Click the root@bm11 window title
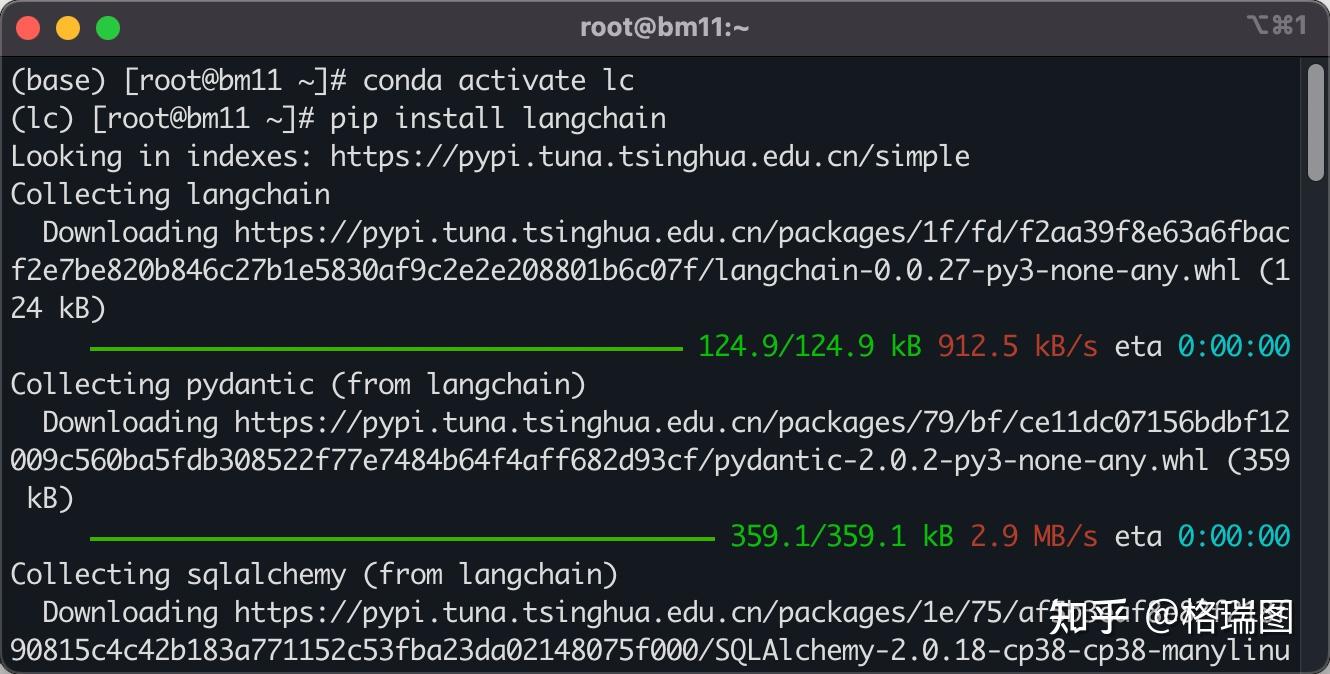The height and width of the screenshot is (674, 1330). click(664, 27)
